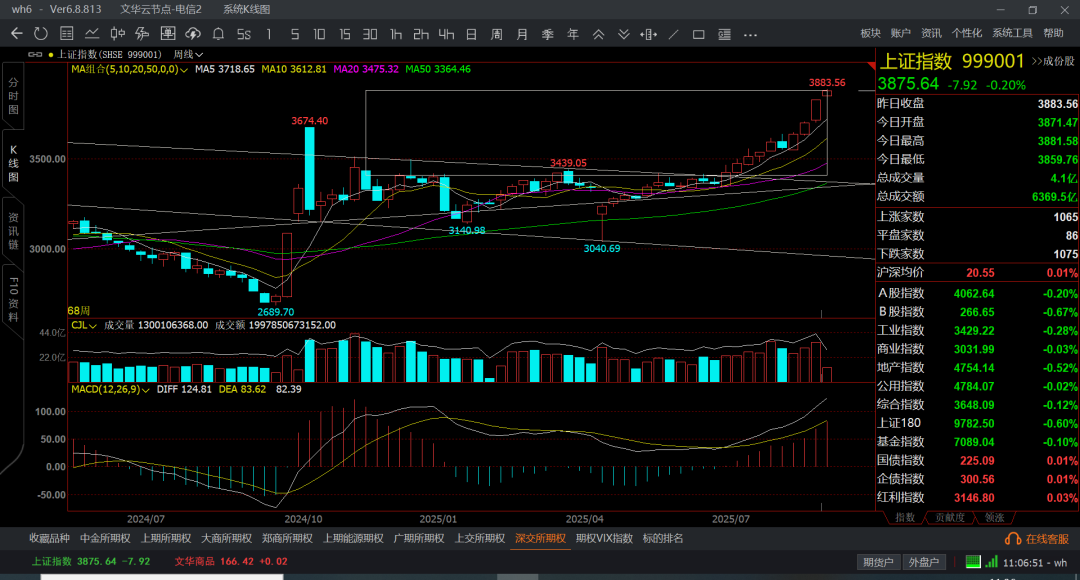The width and height of the screenshot is (1080, 580).
Task: Click the 期货户 button
Action: coord(878,562)
